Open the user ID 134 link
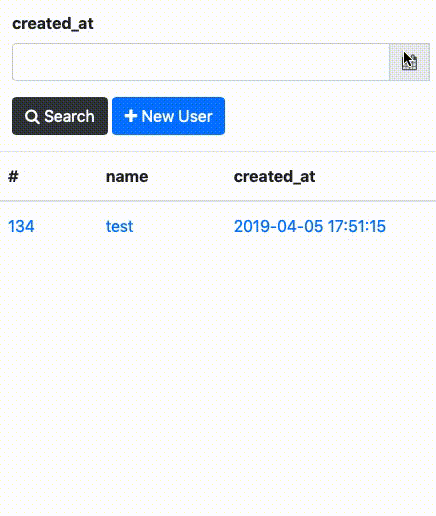Viewport: 436px width, 516px height. point(21,226)
